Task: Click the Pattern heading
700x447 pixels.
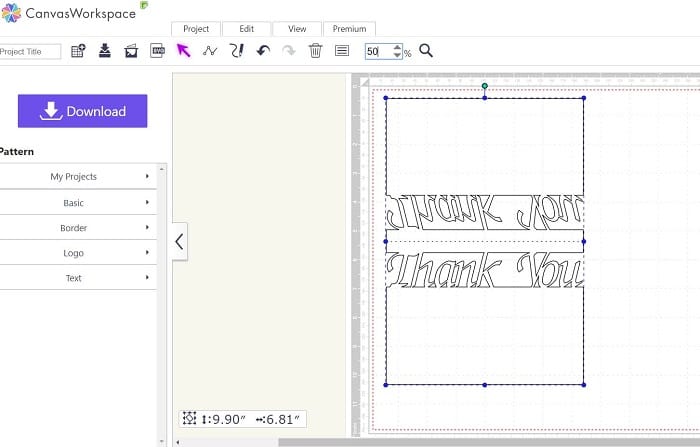Action: pos(17,151)
